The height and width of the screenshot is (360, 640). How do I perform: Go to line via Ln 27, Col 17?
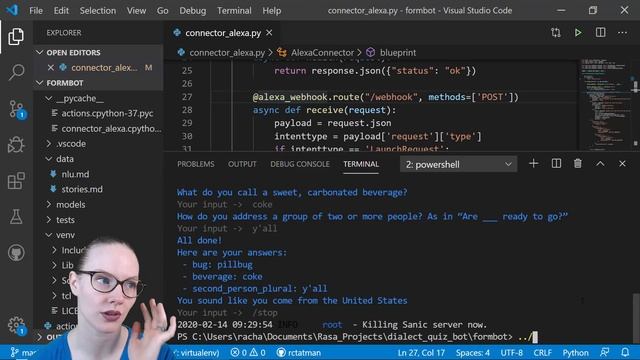[x=421, y=352]
